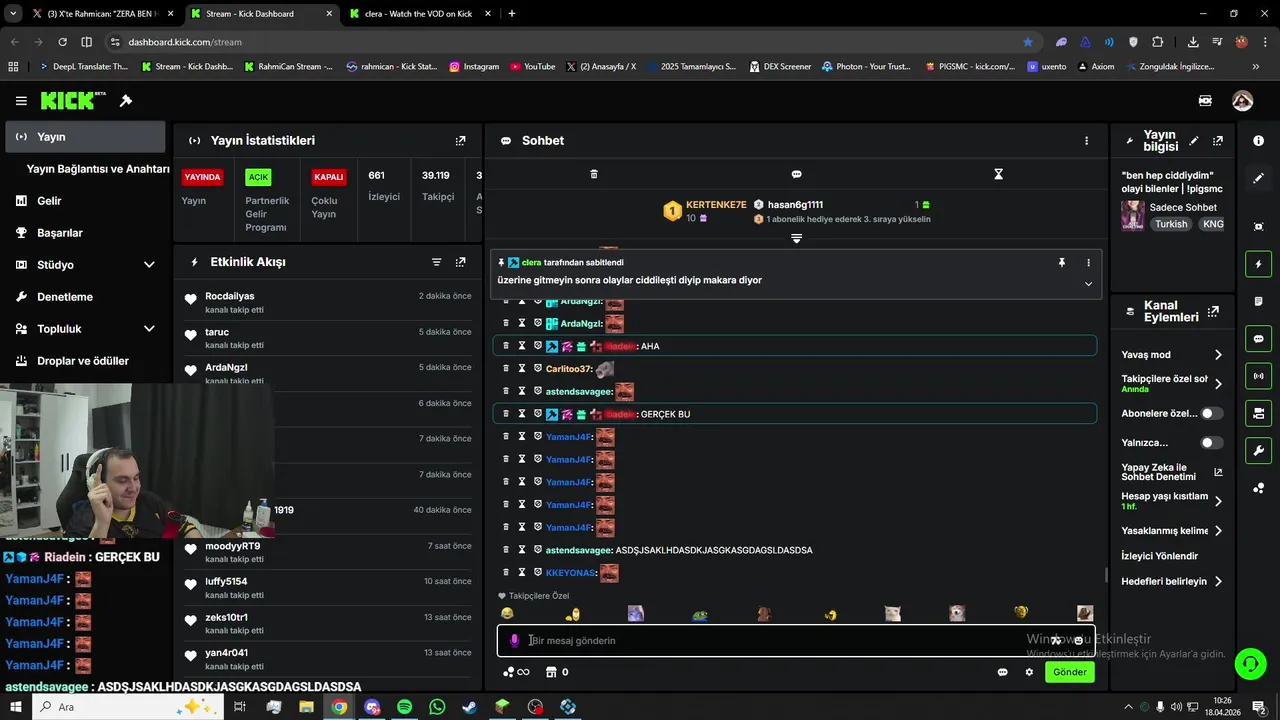Pop out the Etkinlik Akışı panel
This screenshot has width=1280, height=720.
pyautogui.click(x=460, y=262)
